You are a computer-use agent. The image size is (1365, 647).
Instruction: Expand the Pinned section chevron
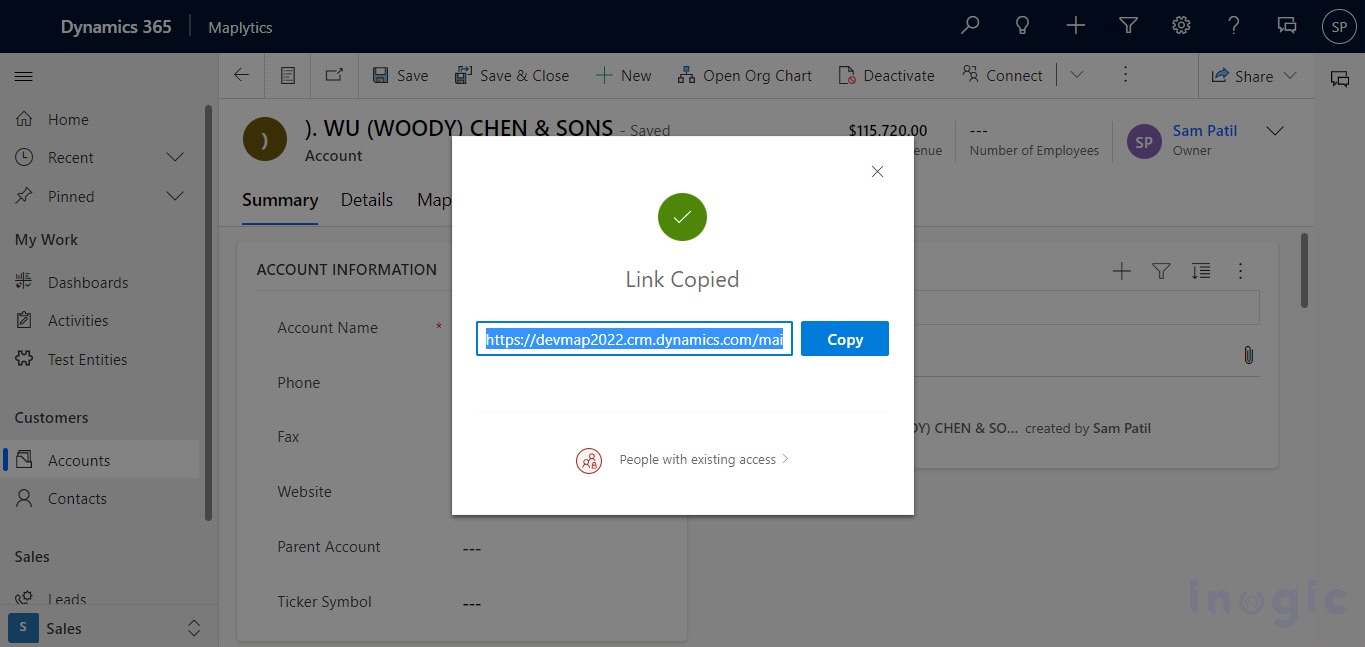(x=175, y=196)
